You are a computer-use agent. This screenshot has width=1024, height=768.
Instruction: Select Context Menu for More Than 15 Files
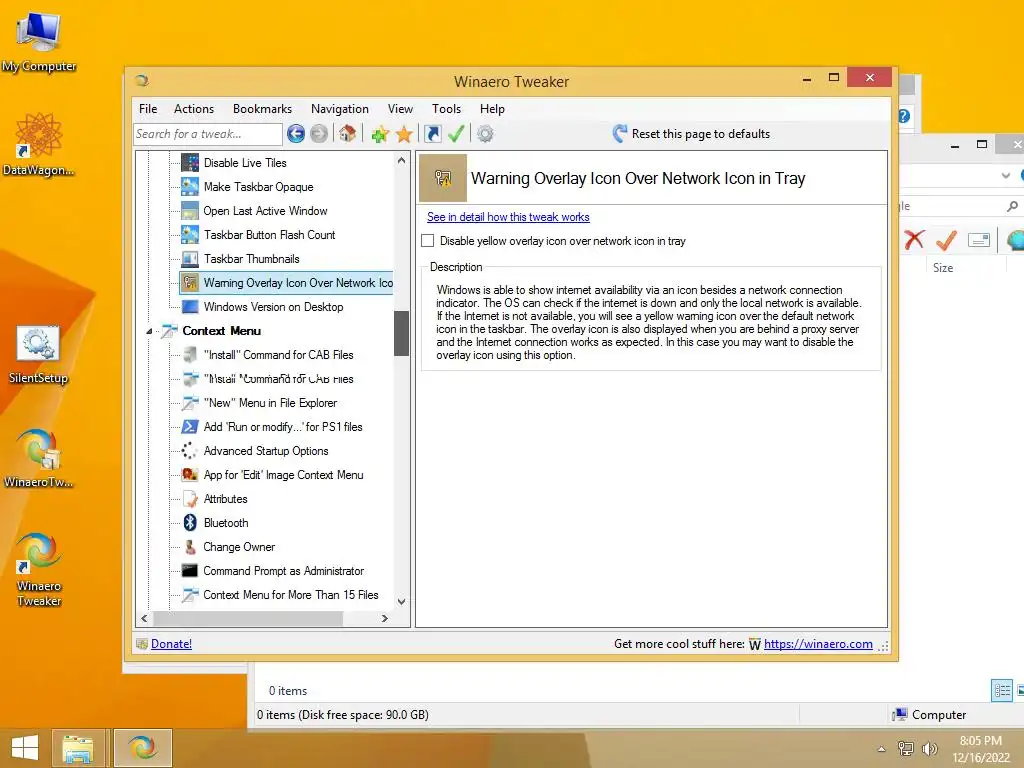(291, 595)
